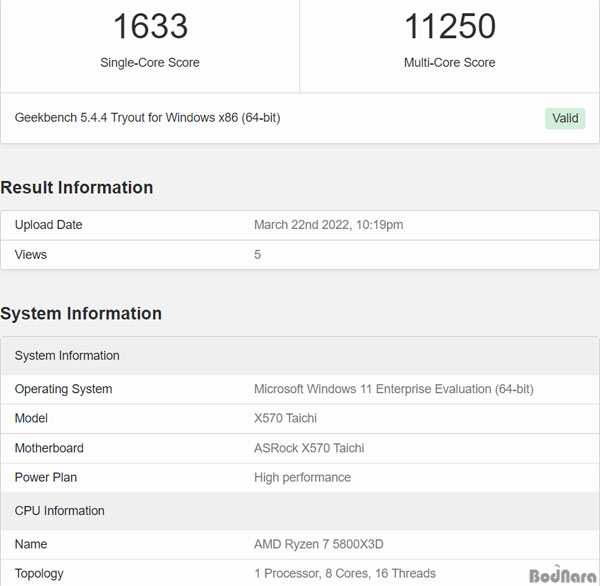Select the single-core score value 1633

pos(150,26)
